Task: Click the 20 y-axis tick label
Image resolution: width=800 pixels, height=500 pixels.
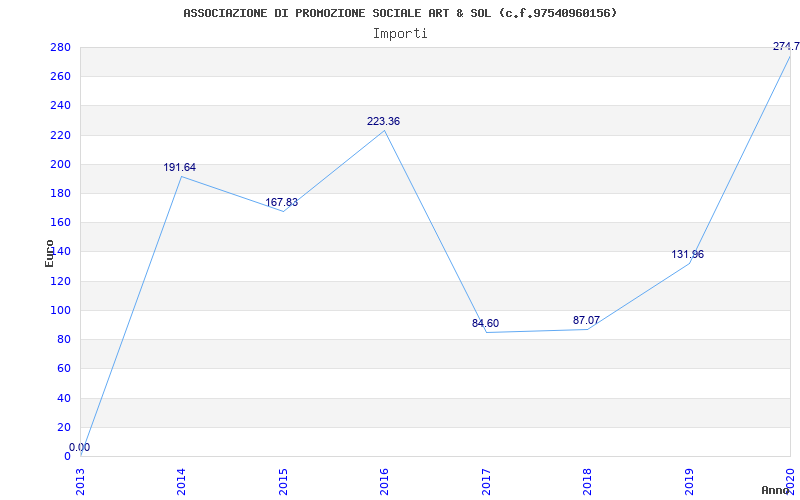Action: 63,427
